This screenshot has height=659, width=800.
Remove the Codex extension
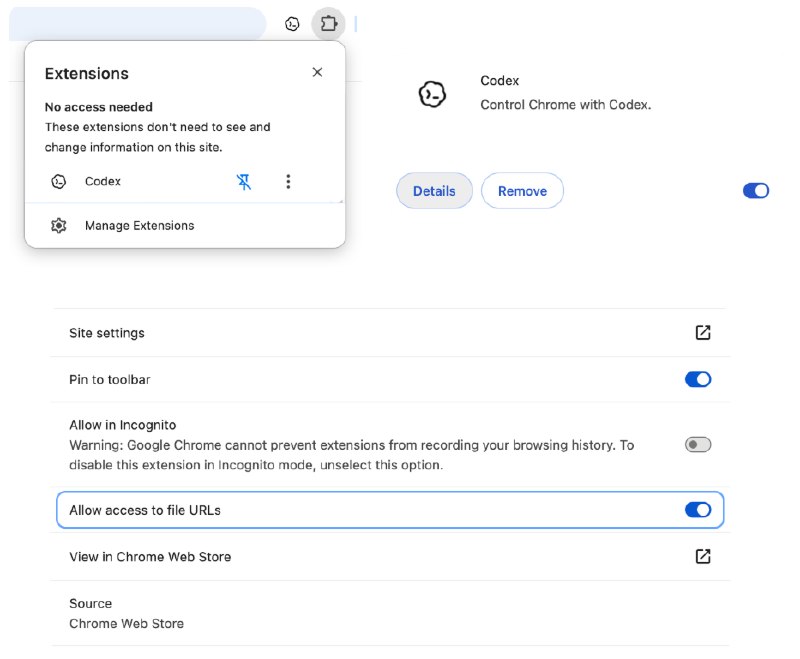(522, 191)
